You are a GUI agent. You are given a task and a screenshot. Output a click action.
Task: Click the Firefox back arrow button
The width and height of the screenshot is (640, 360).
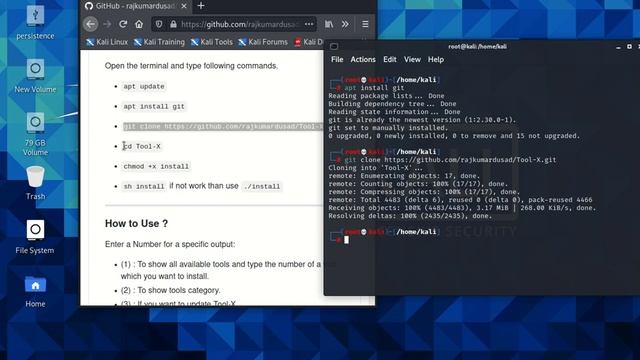tap(91, 24)
